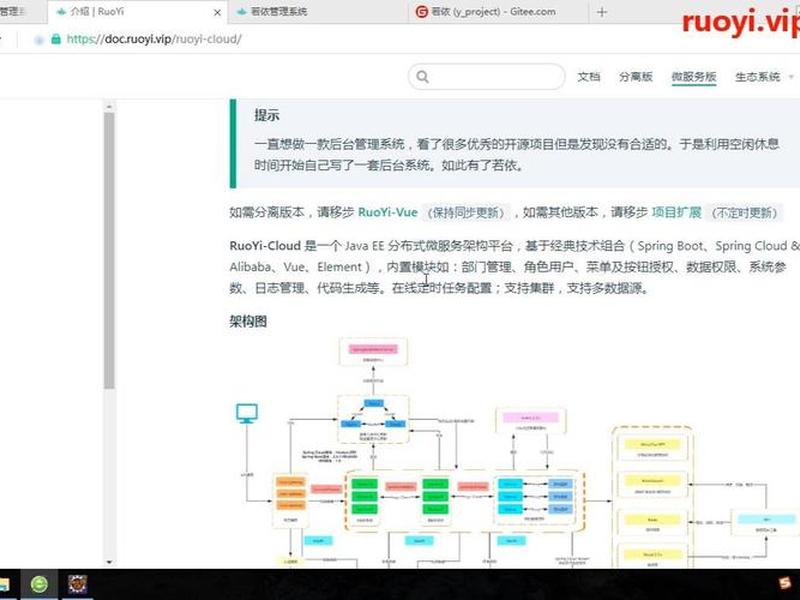Click the sidebar scrollbar thumb
Screen dimensions: 800x600
109,251
